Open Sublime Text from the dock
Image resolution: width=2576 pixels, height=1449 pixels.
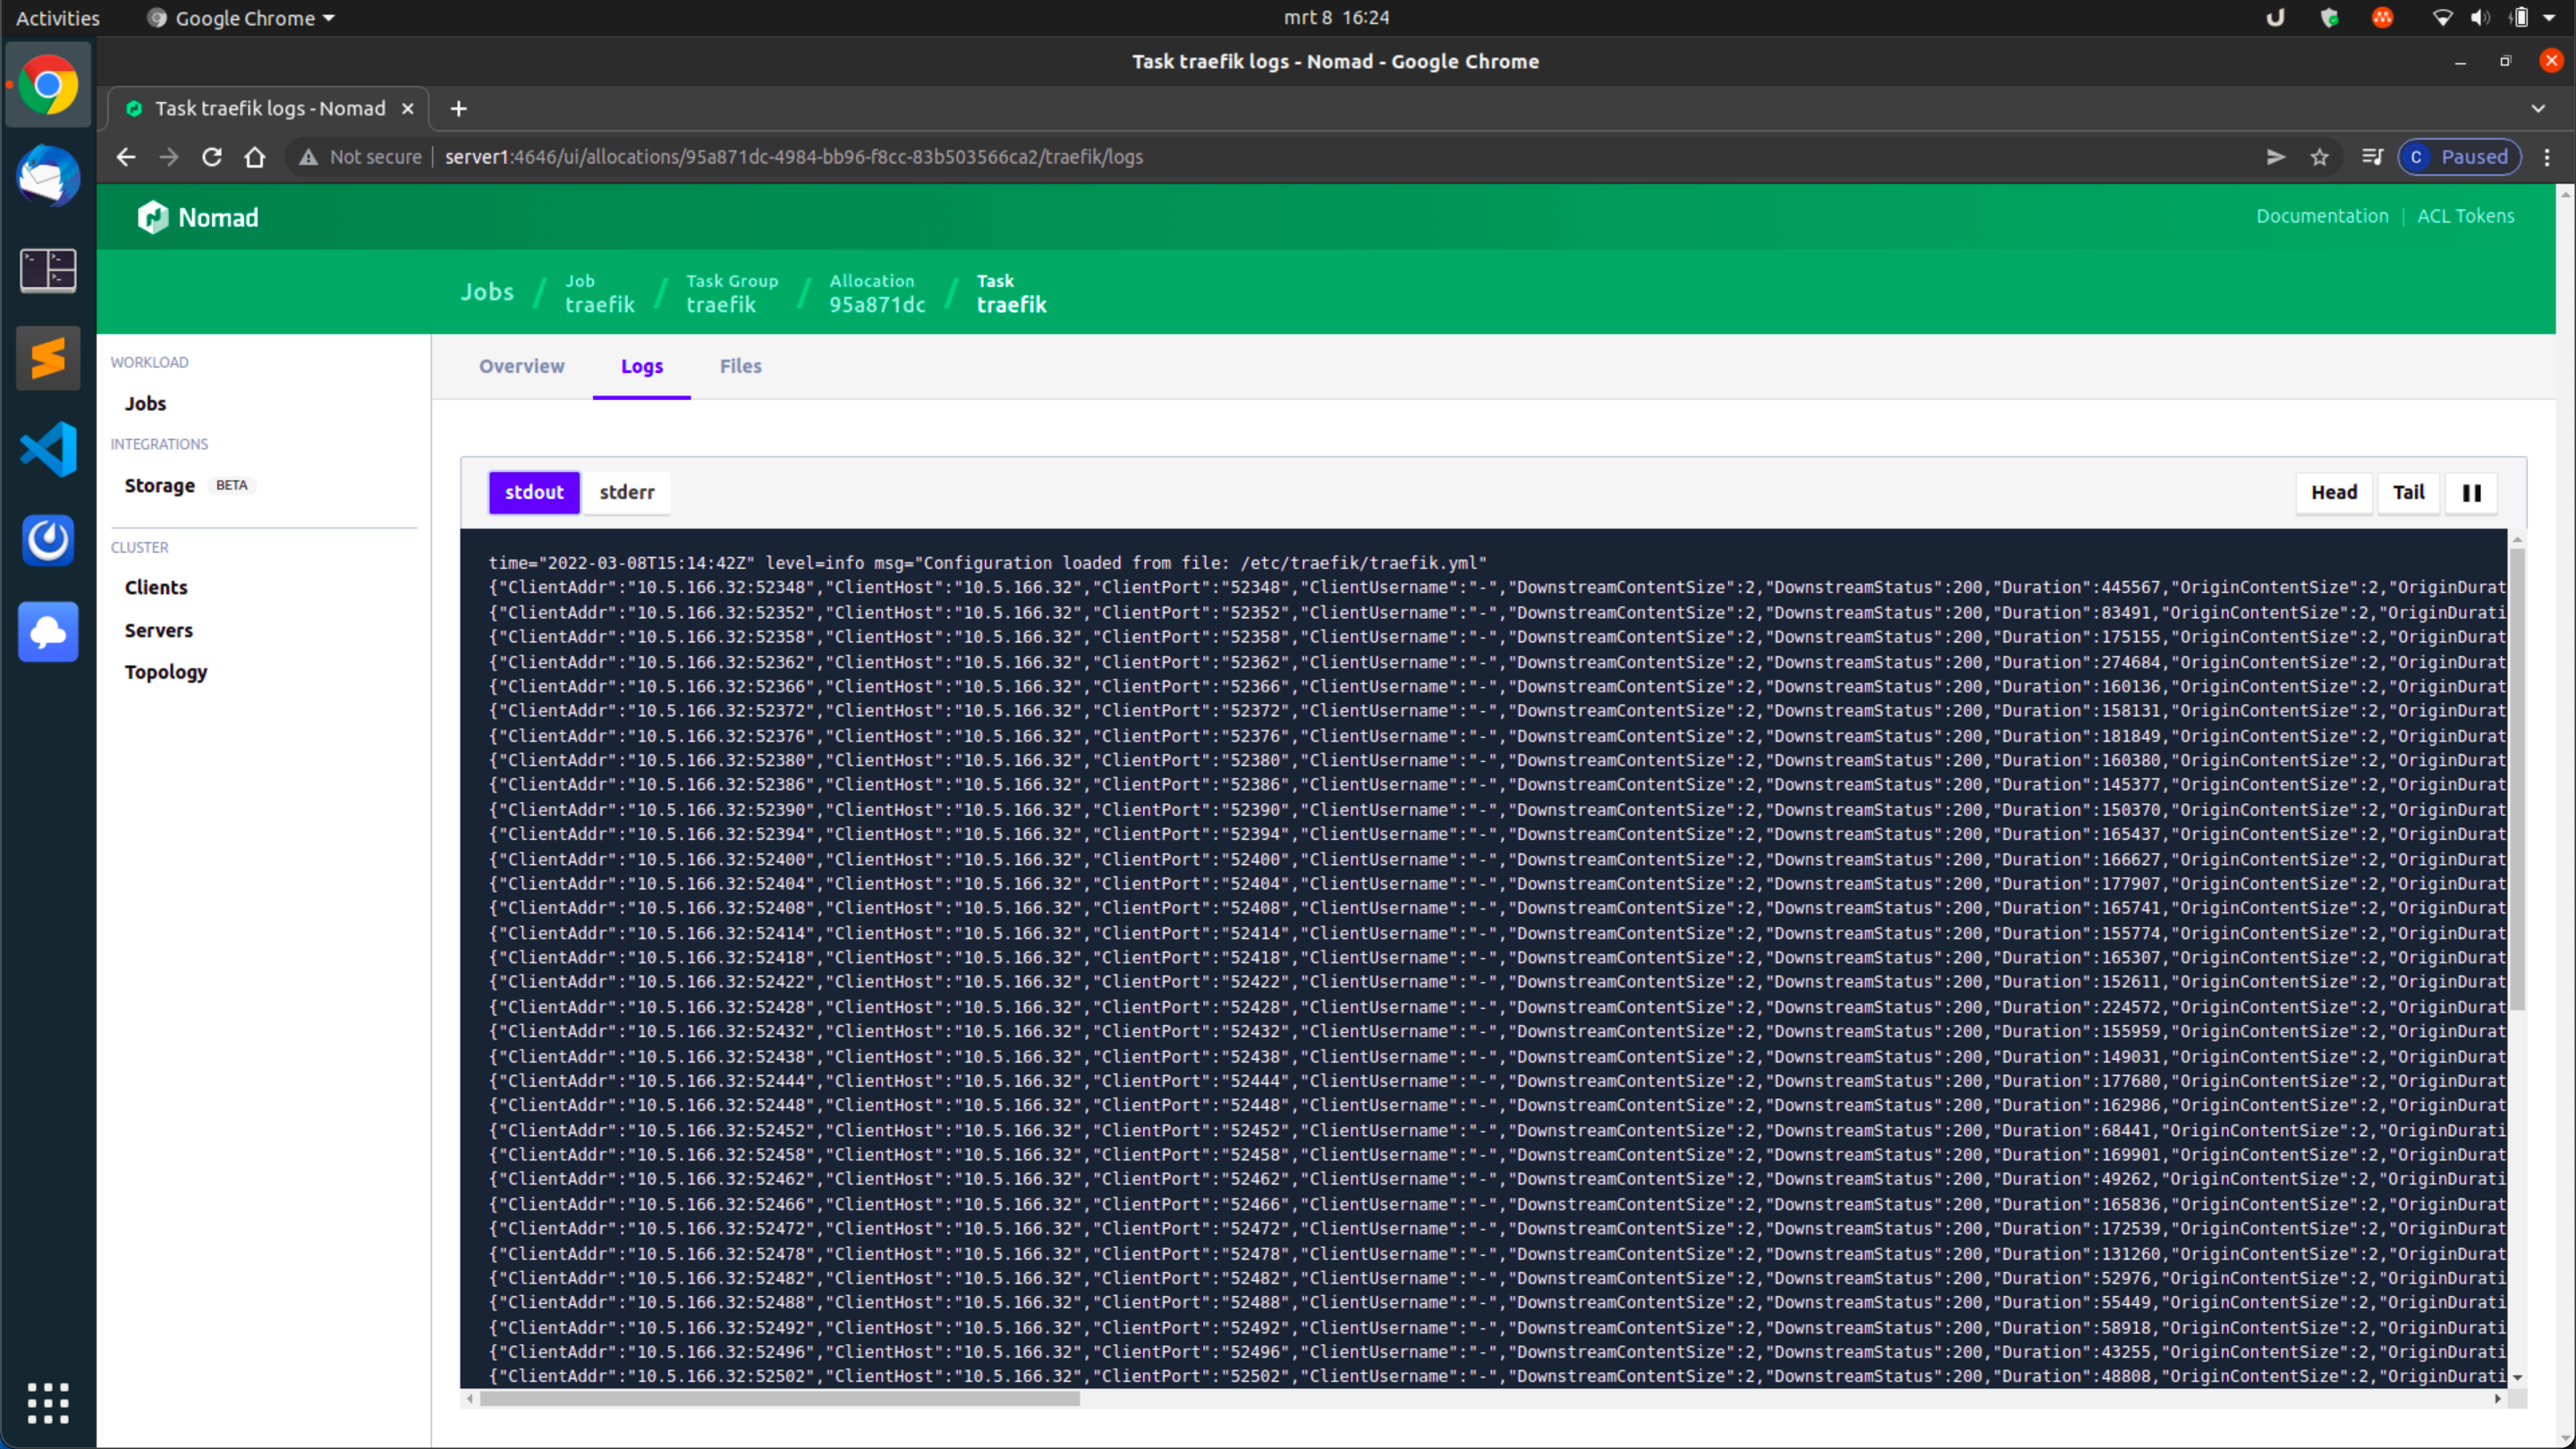47,358
